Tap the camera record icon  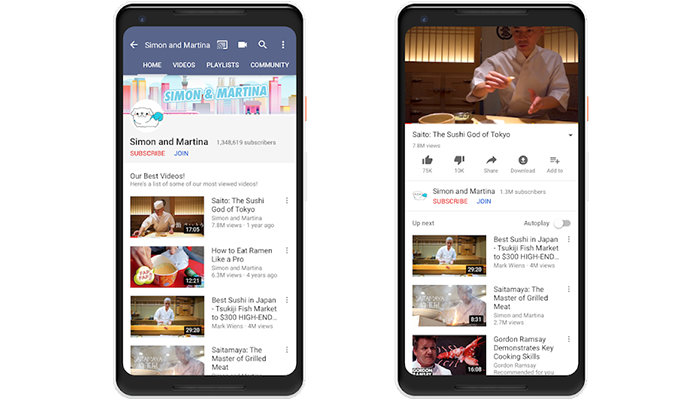(x=242, y=45)
